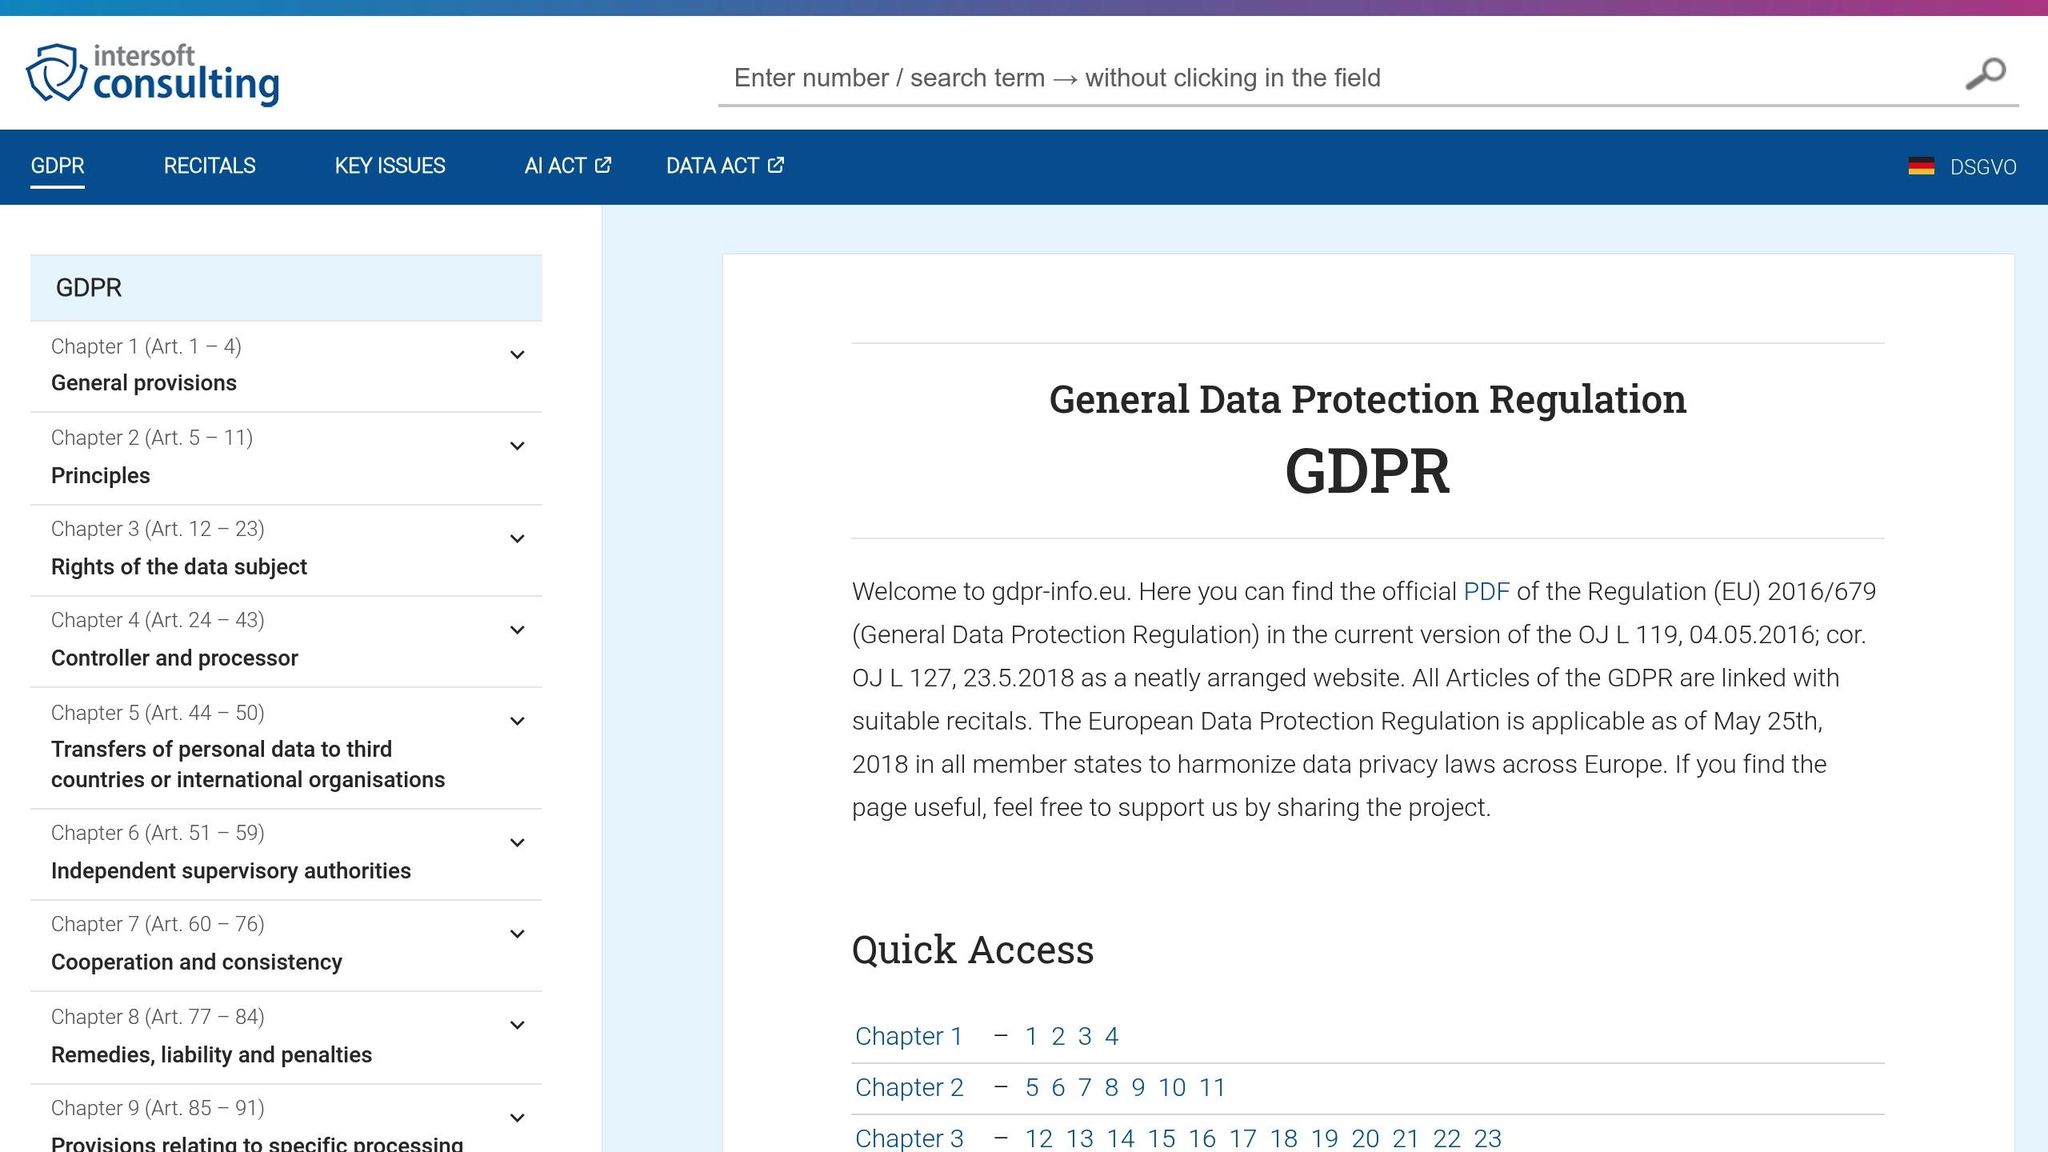Click the search magnifier icon

click(1985, 73)
